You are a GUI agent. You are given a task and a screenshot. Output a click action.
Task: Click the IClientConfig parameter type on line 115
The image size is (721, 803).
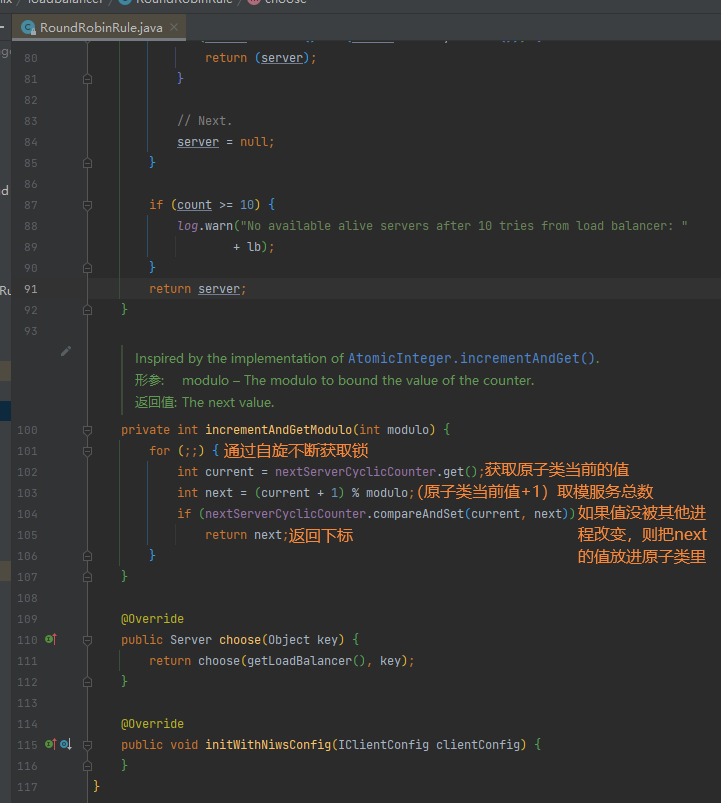click(x=384, y=745)
